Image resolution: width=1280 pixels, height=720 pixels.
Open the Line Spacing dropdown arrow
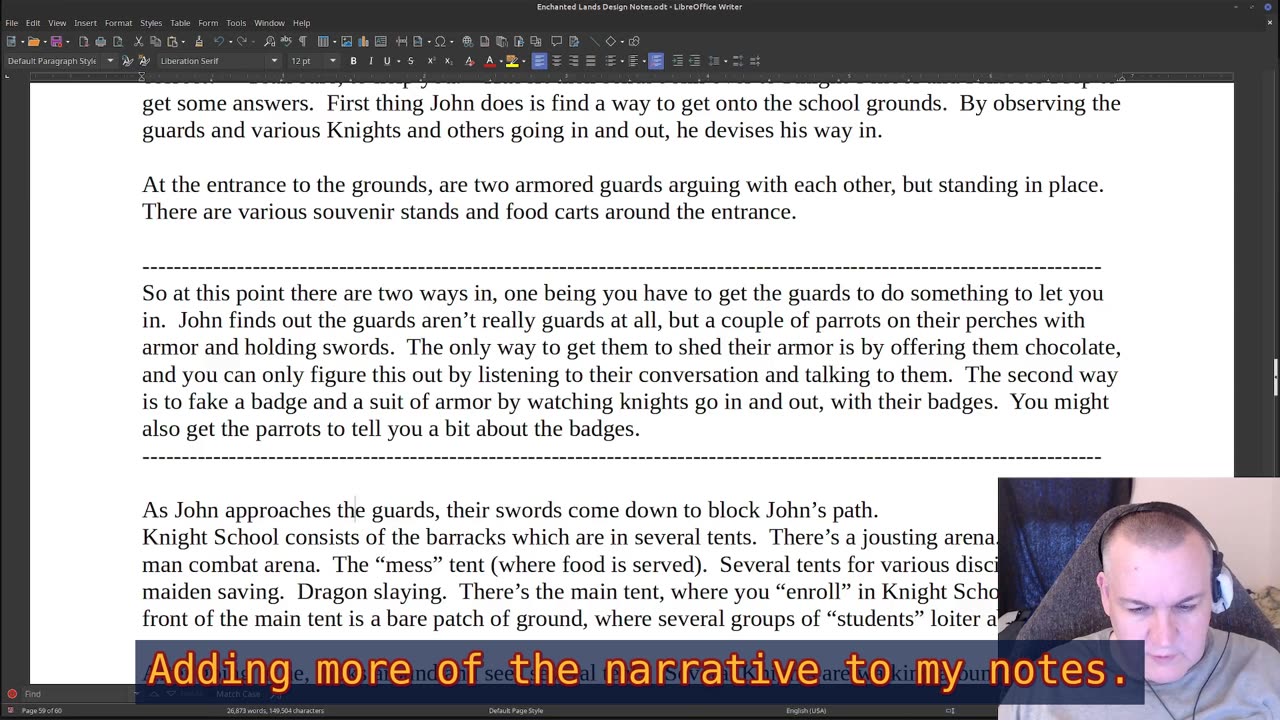point(725,61)
